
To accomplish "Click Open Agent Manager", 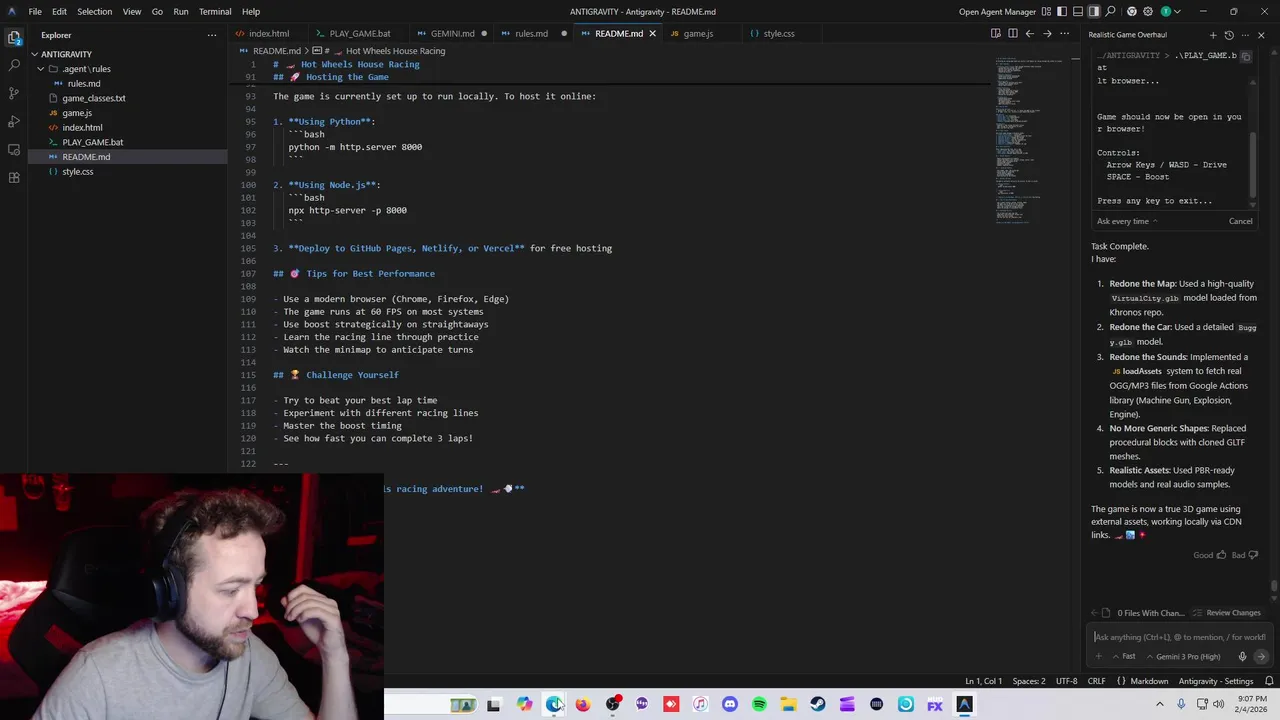I will 997,12.
